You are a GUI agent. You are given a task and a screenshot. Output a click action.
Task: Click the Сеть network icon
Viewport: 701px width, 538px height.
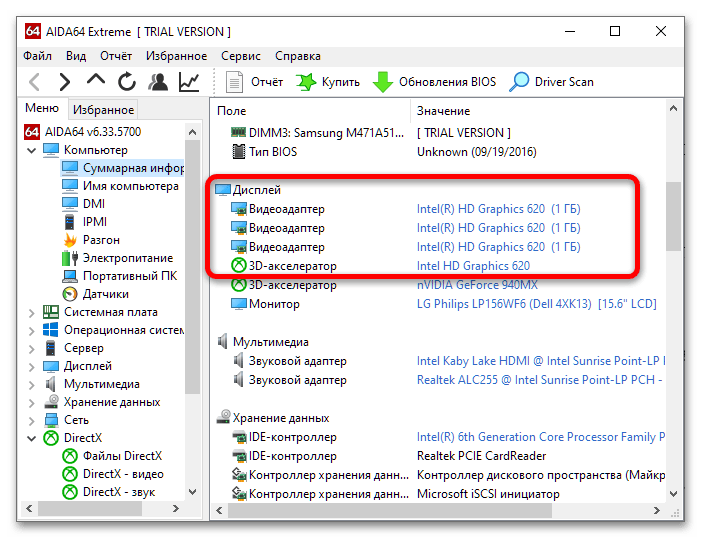pyautogui.click(x=51, y=420)
